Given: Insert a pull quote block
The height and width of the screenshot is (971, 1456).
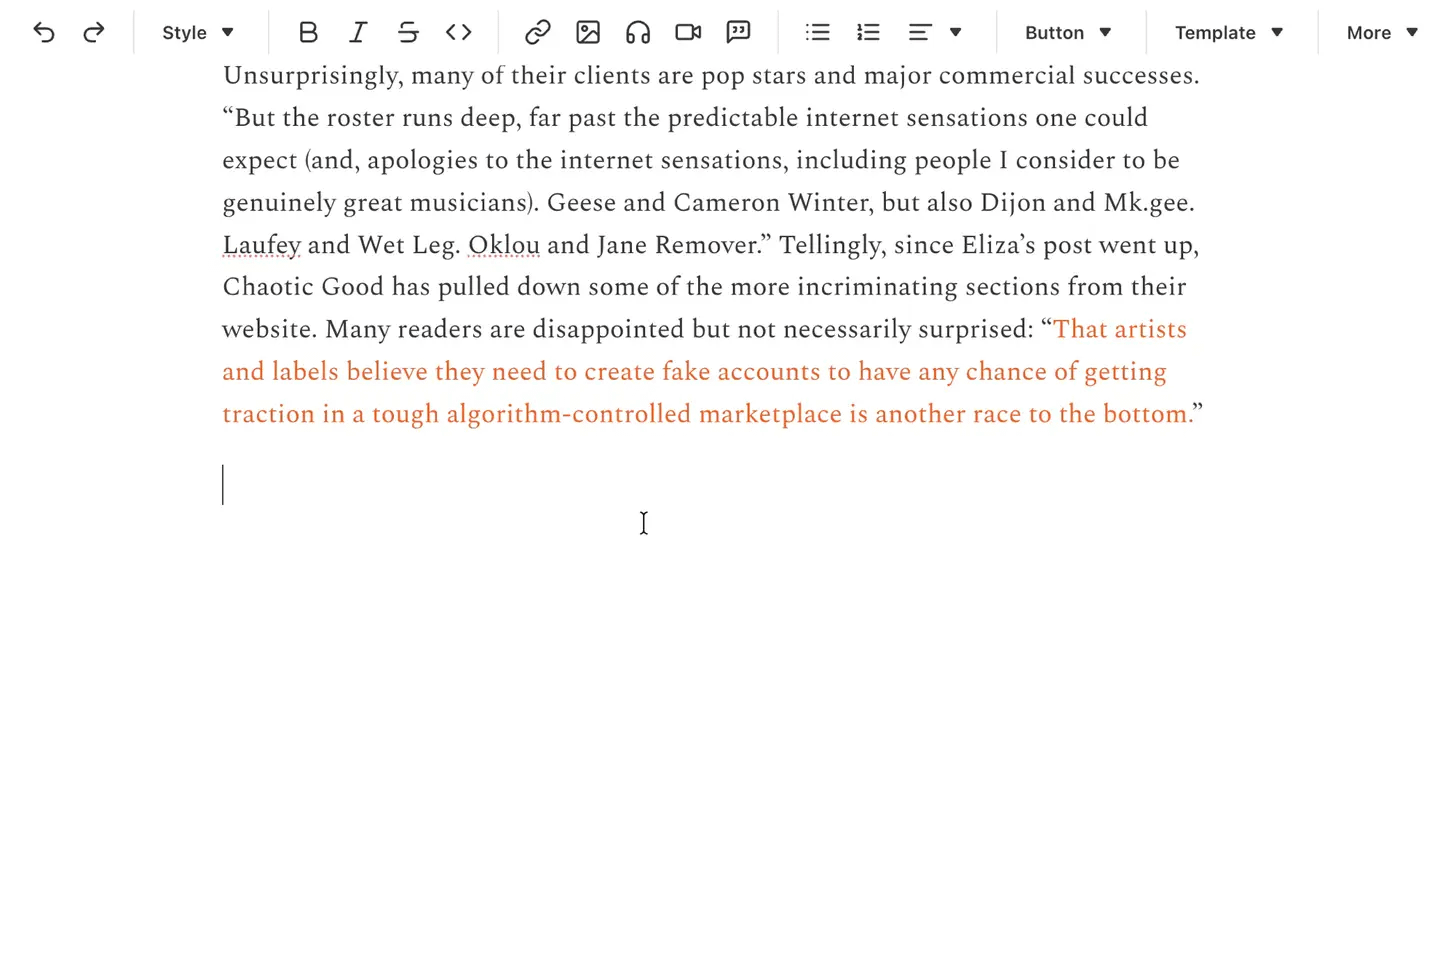Looking at the screenshot, I should click(x=738, y=33).
